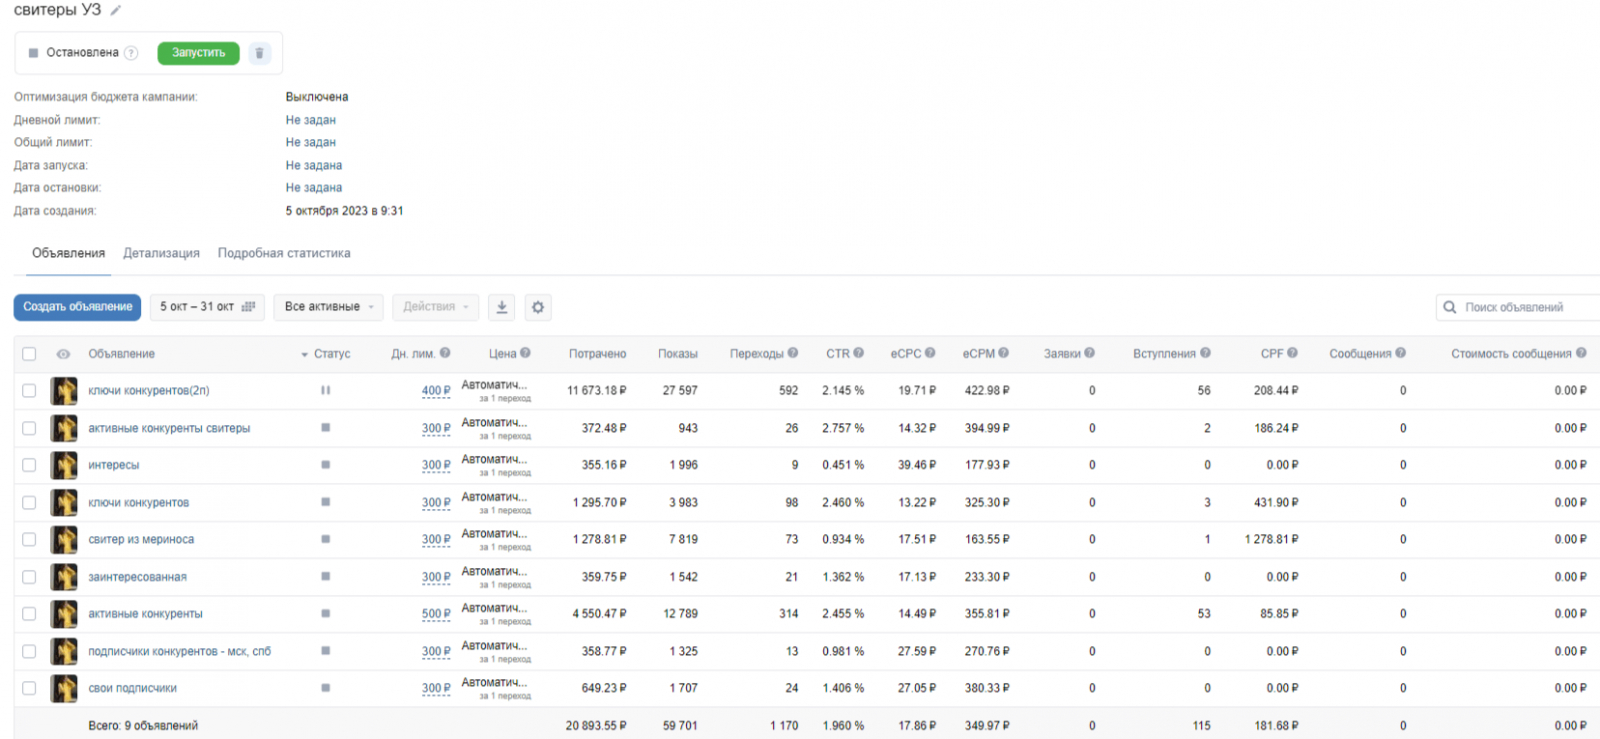Switch to the Детализация tab
The height and width of the screenshot is (739, 1600).
[x=161, y=253]
